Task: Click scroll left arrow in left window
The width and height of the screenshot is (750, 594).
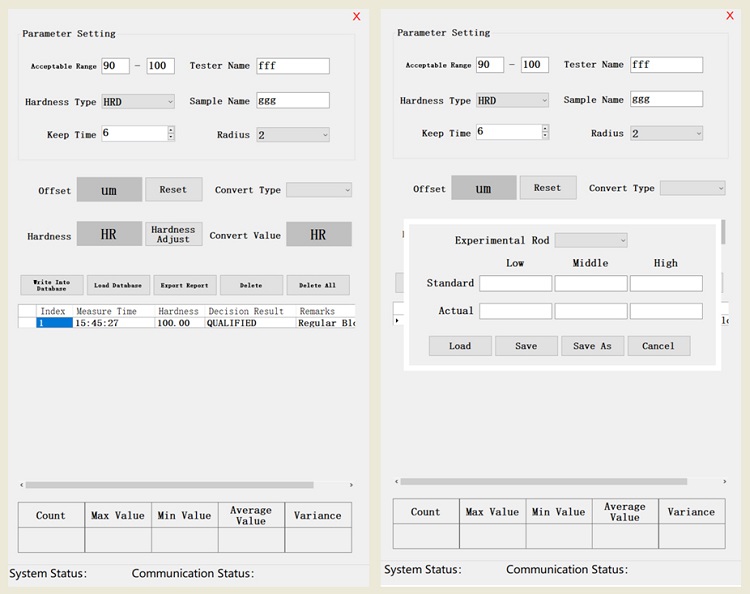Action: tap(22, 485)
